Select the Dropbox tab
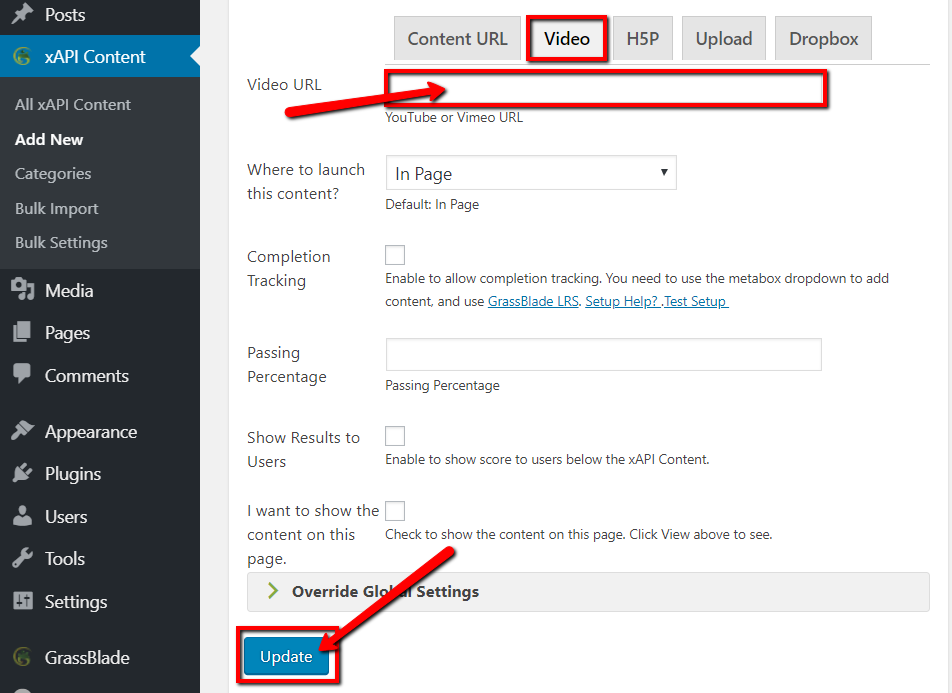The height and width of the screenshot is (693, 952). pyautogui.click(x=822, y=38)
